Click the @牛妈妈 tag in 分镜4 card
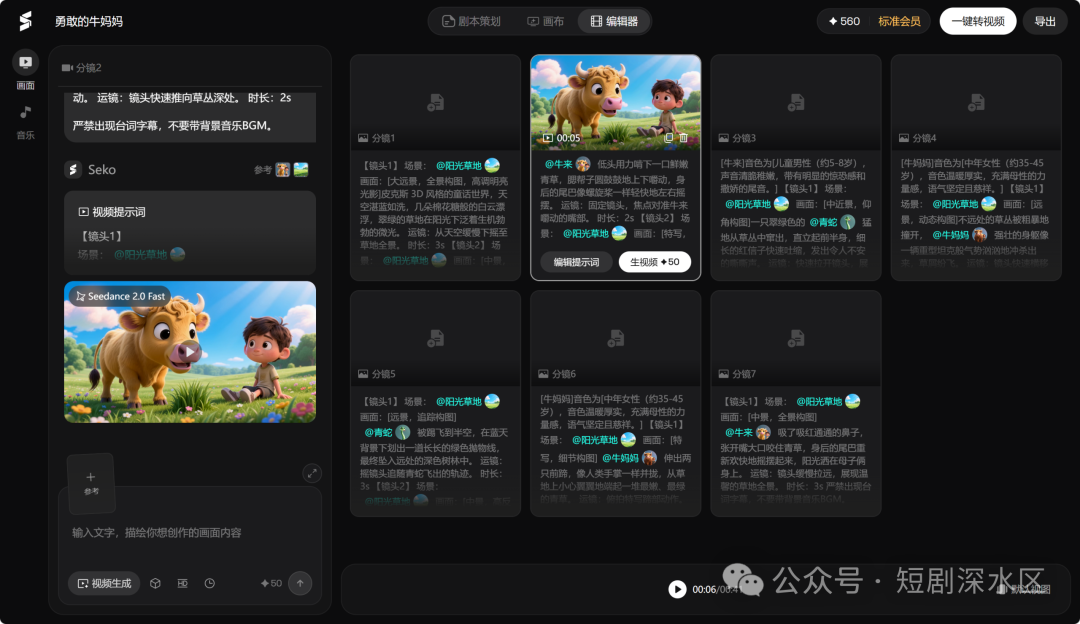The image size is (1080, 624). 951,235
